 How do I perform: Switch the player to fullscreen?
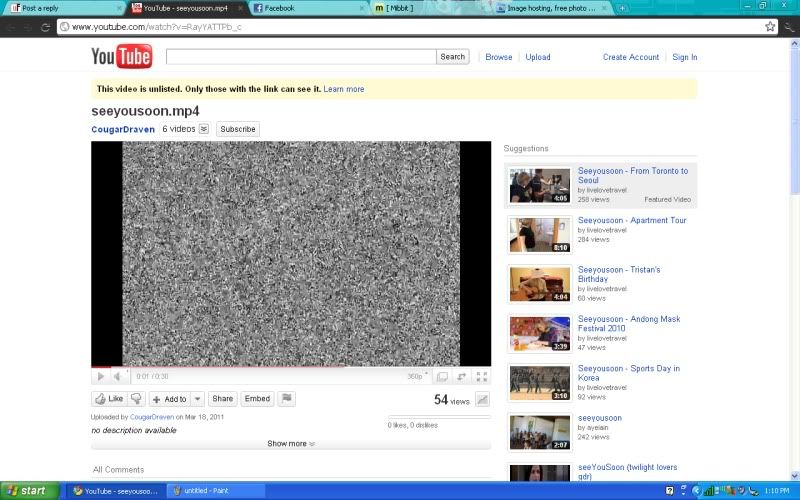click(x=481, y=377)
